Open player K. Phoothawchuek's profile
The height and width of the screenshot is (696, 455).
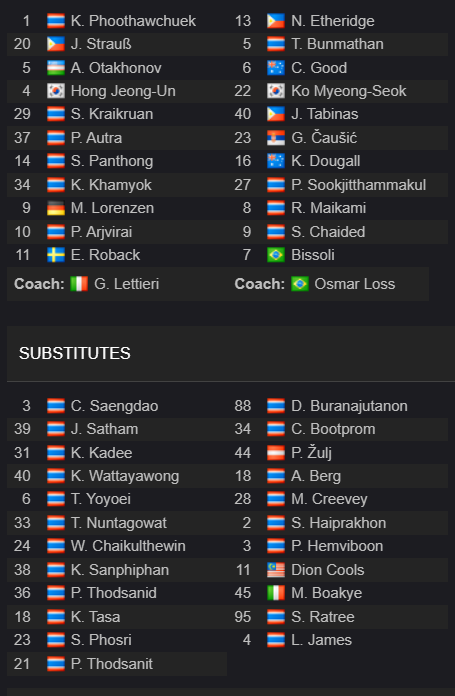pyautogui.click(x=133, y=21)
